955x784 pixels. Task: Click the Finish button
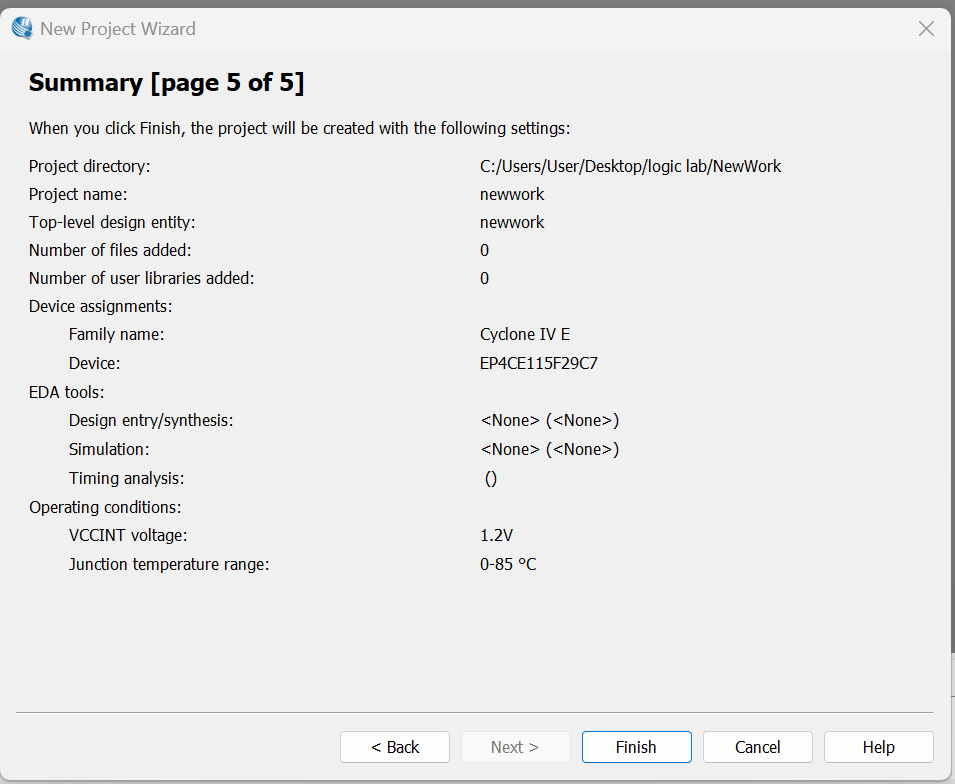[636, 747]
